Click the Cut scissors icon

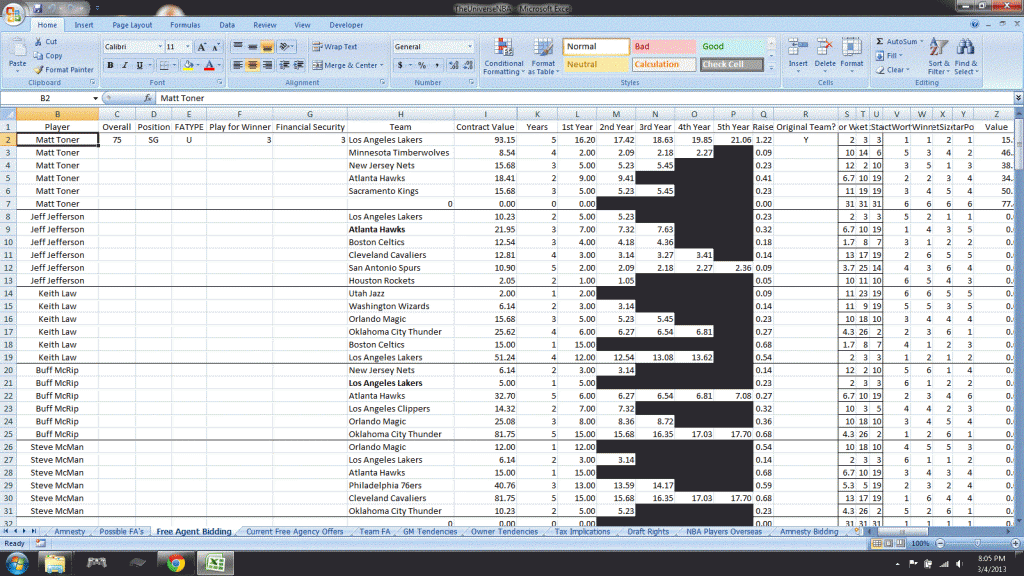point(38,41)
